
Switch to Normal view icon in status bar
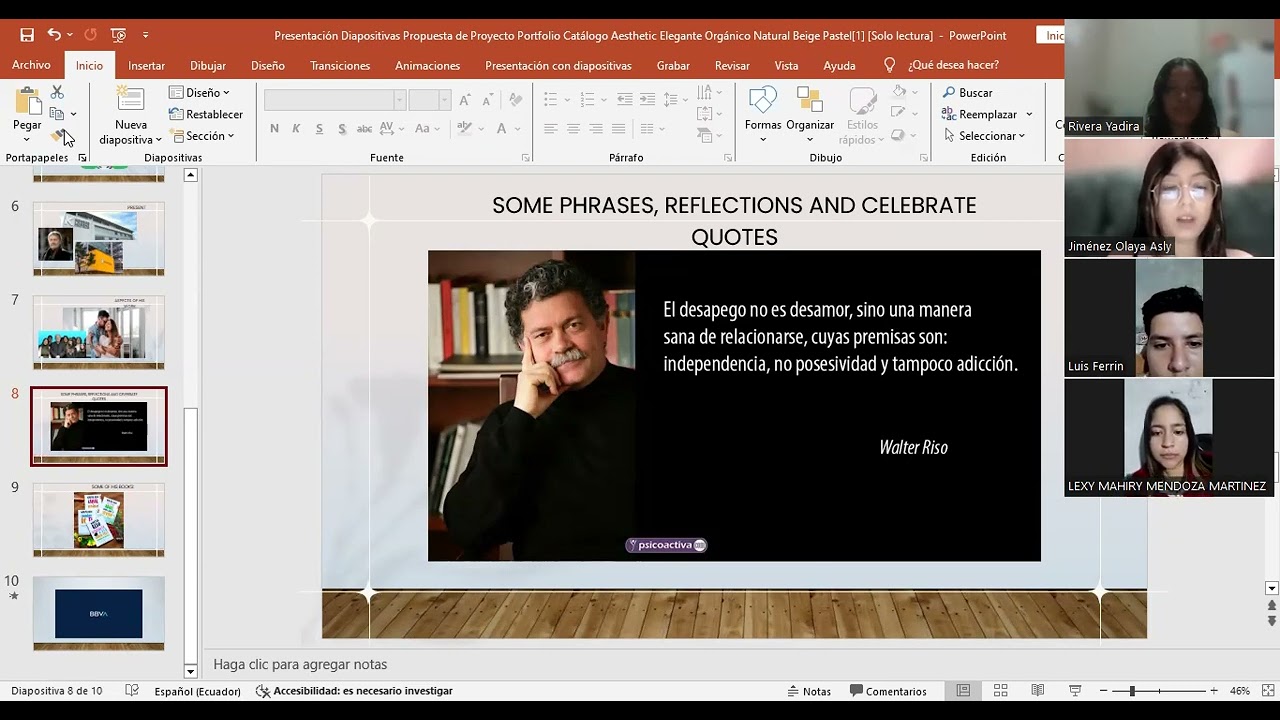click(x=963, y=691)
